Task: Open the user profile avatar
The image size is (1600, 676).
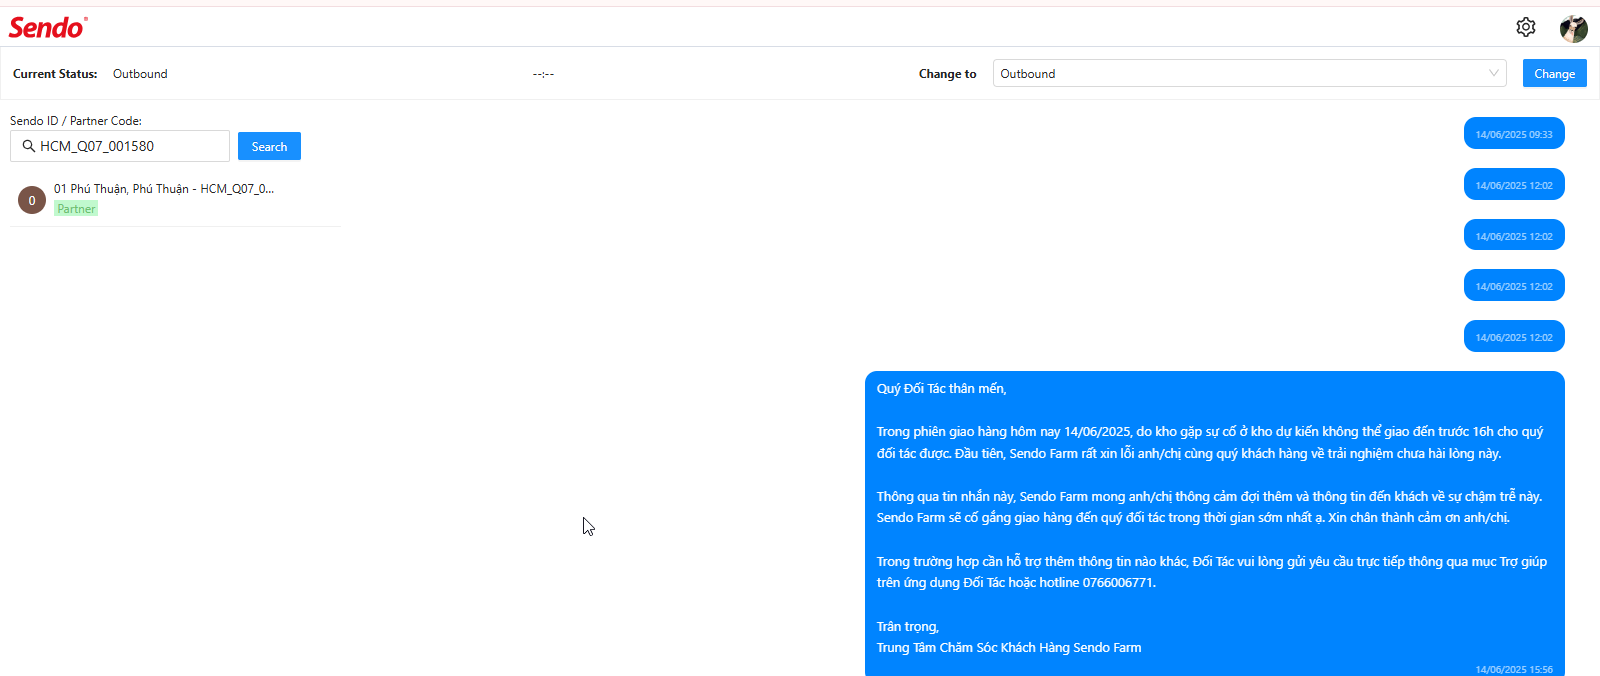Action: tap(1574, 28)
